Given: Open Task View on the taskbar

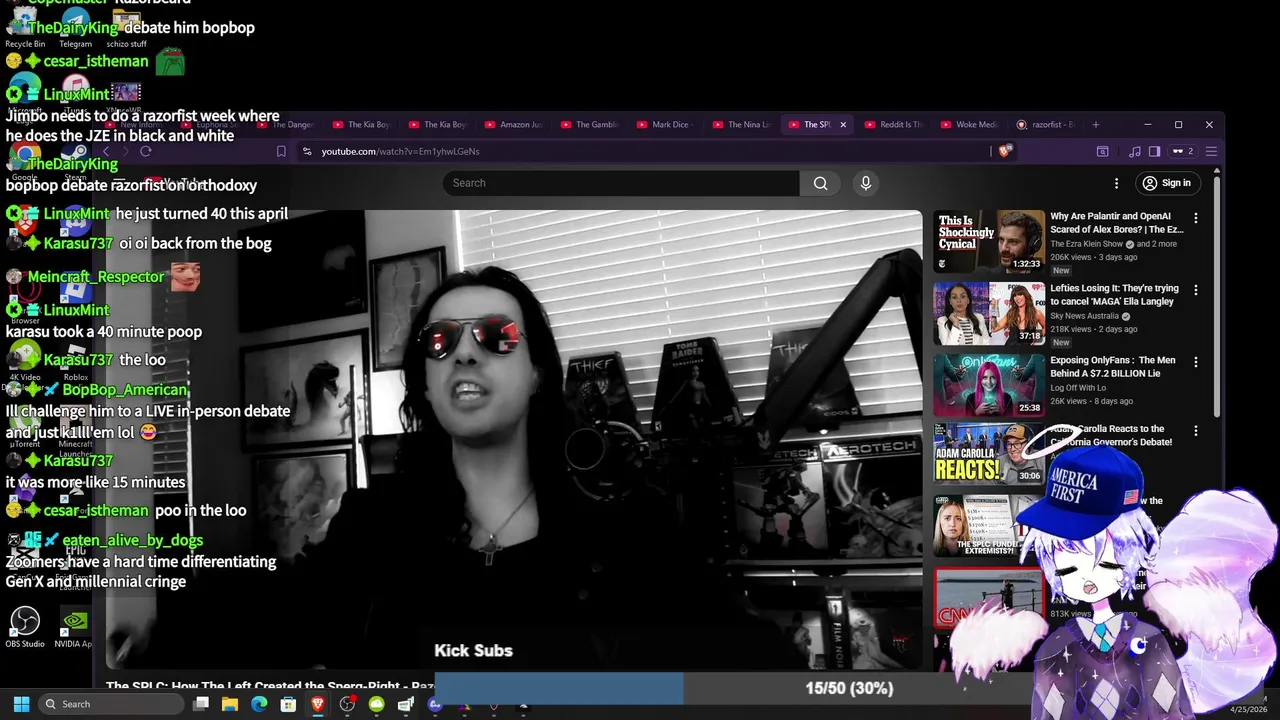Looking at the screenshot, I should click(x=201, y=704).
